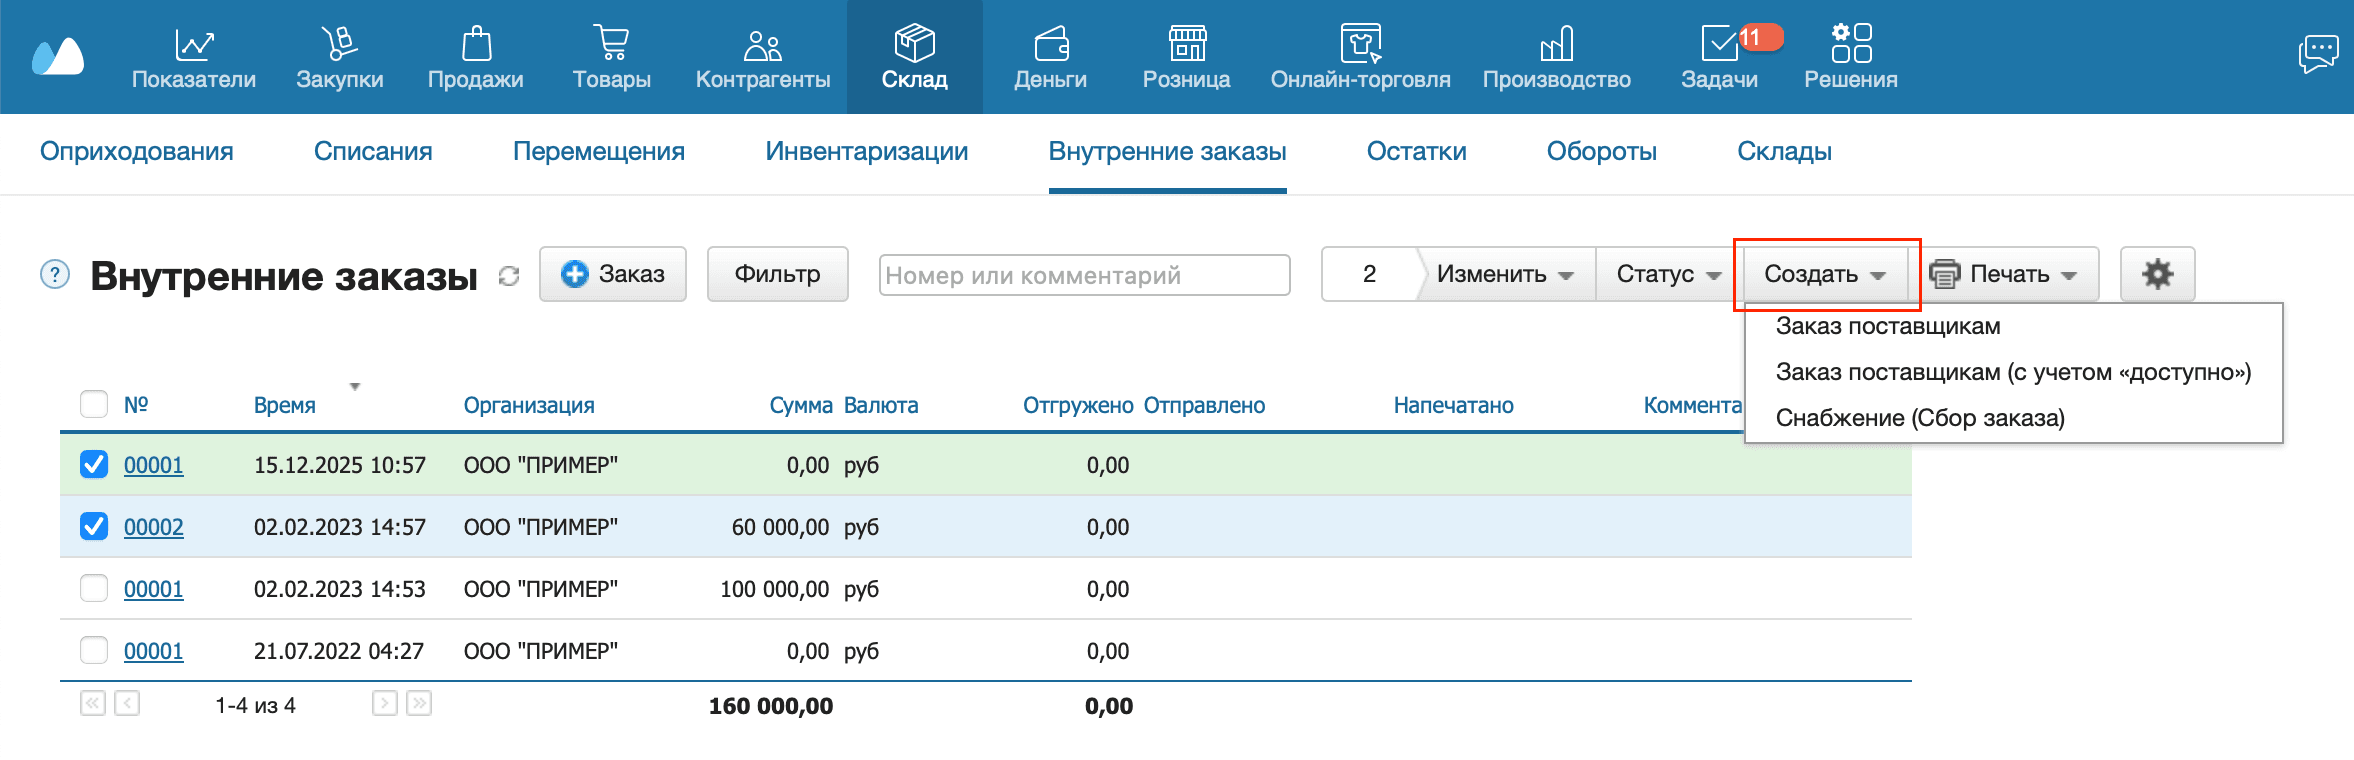Click the MoySklad logo icon
Screen dimensions: 2354x760
point(58,56)
